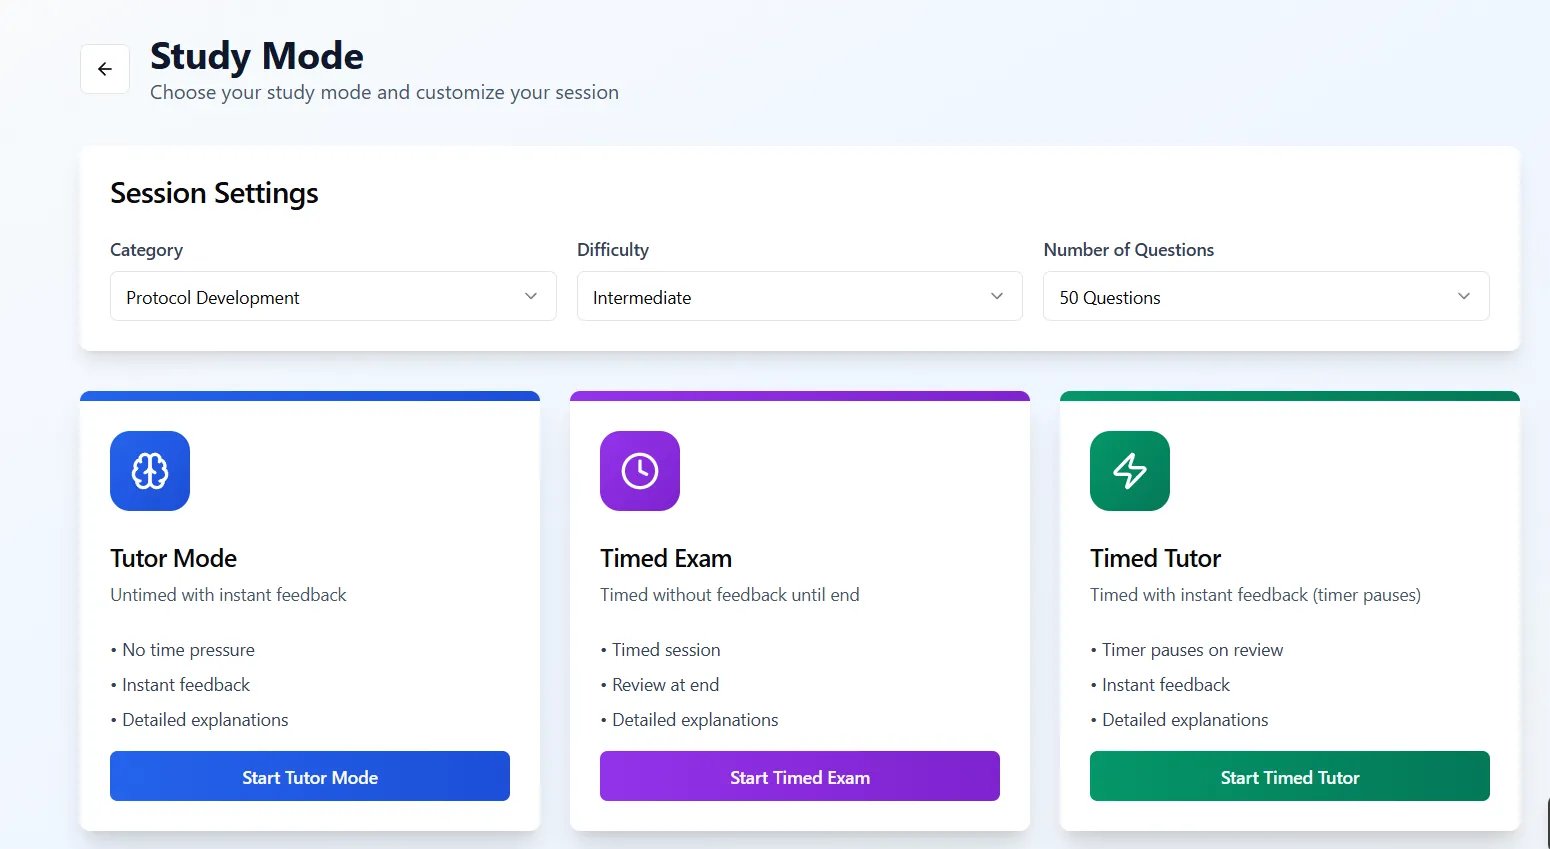The width and height of the screenshot is (1550, 849).
Task: Click the chevron on the Difficulty dropdown
Action: point(997,296)
